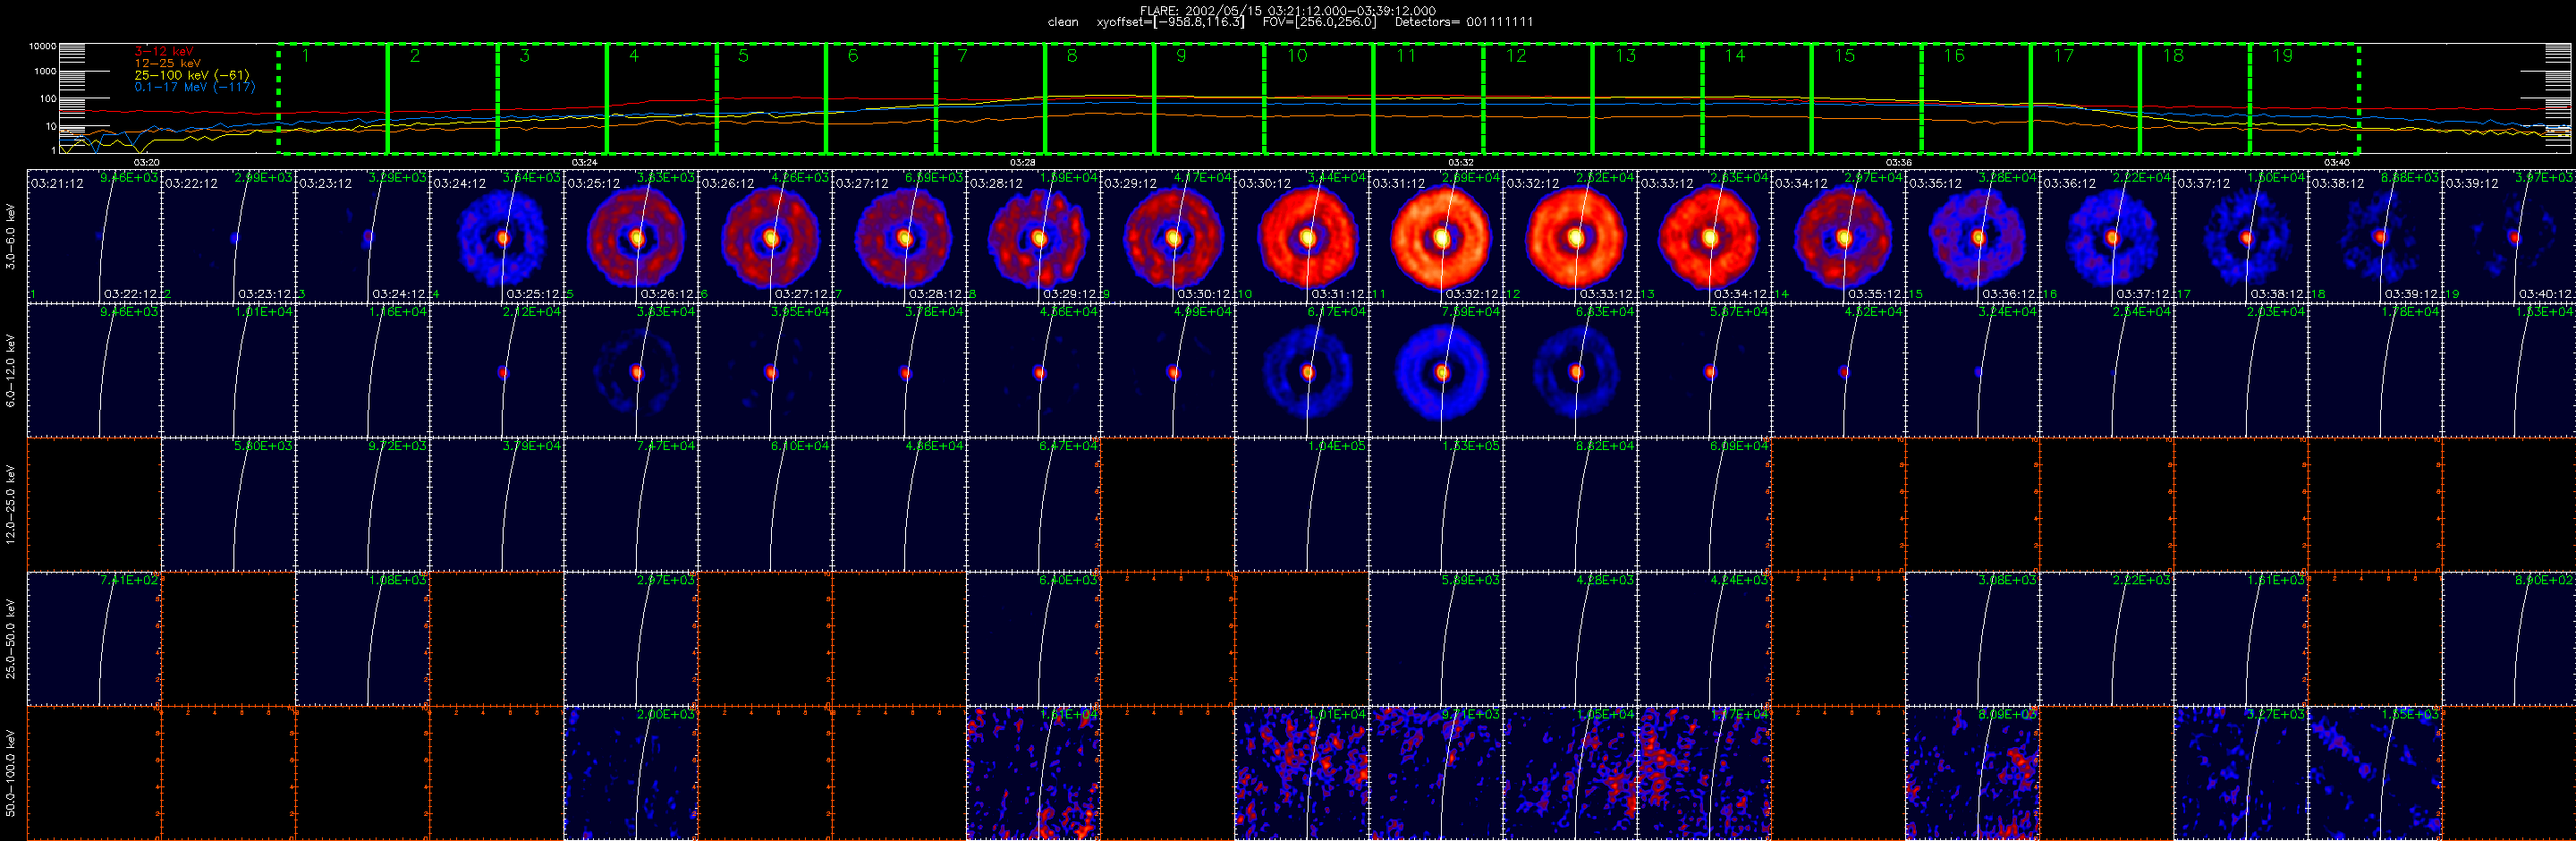Screen dimensions: 2576x841
Task: Select time interval 4 in the lightcurve plot
Action: click(x=661, y=99)
